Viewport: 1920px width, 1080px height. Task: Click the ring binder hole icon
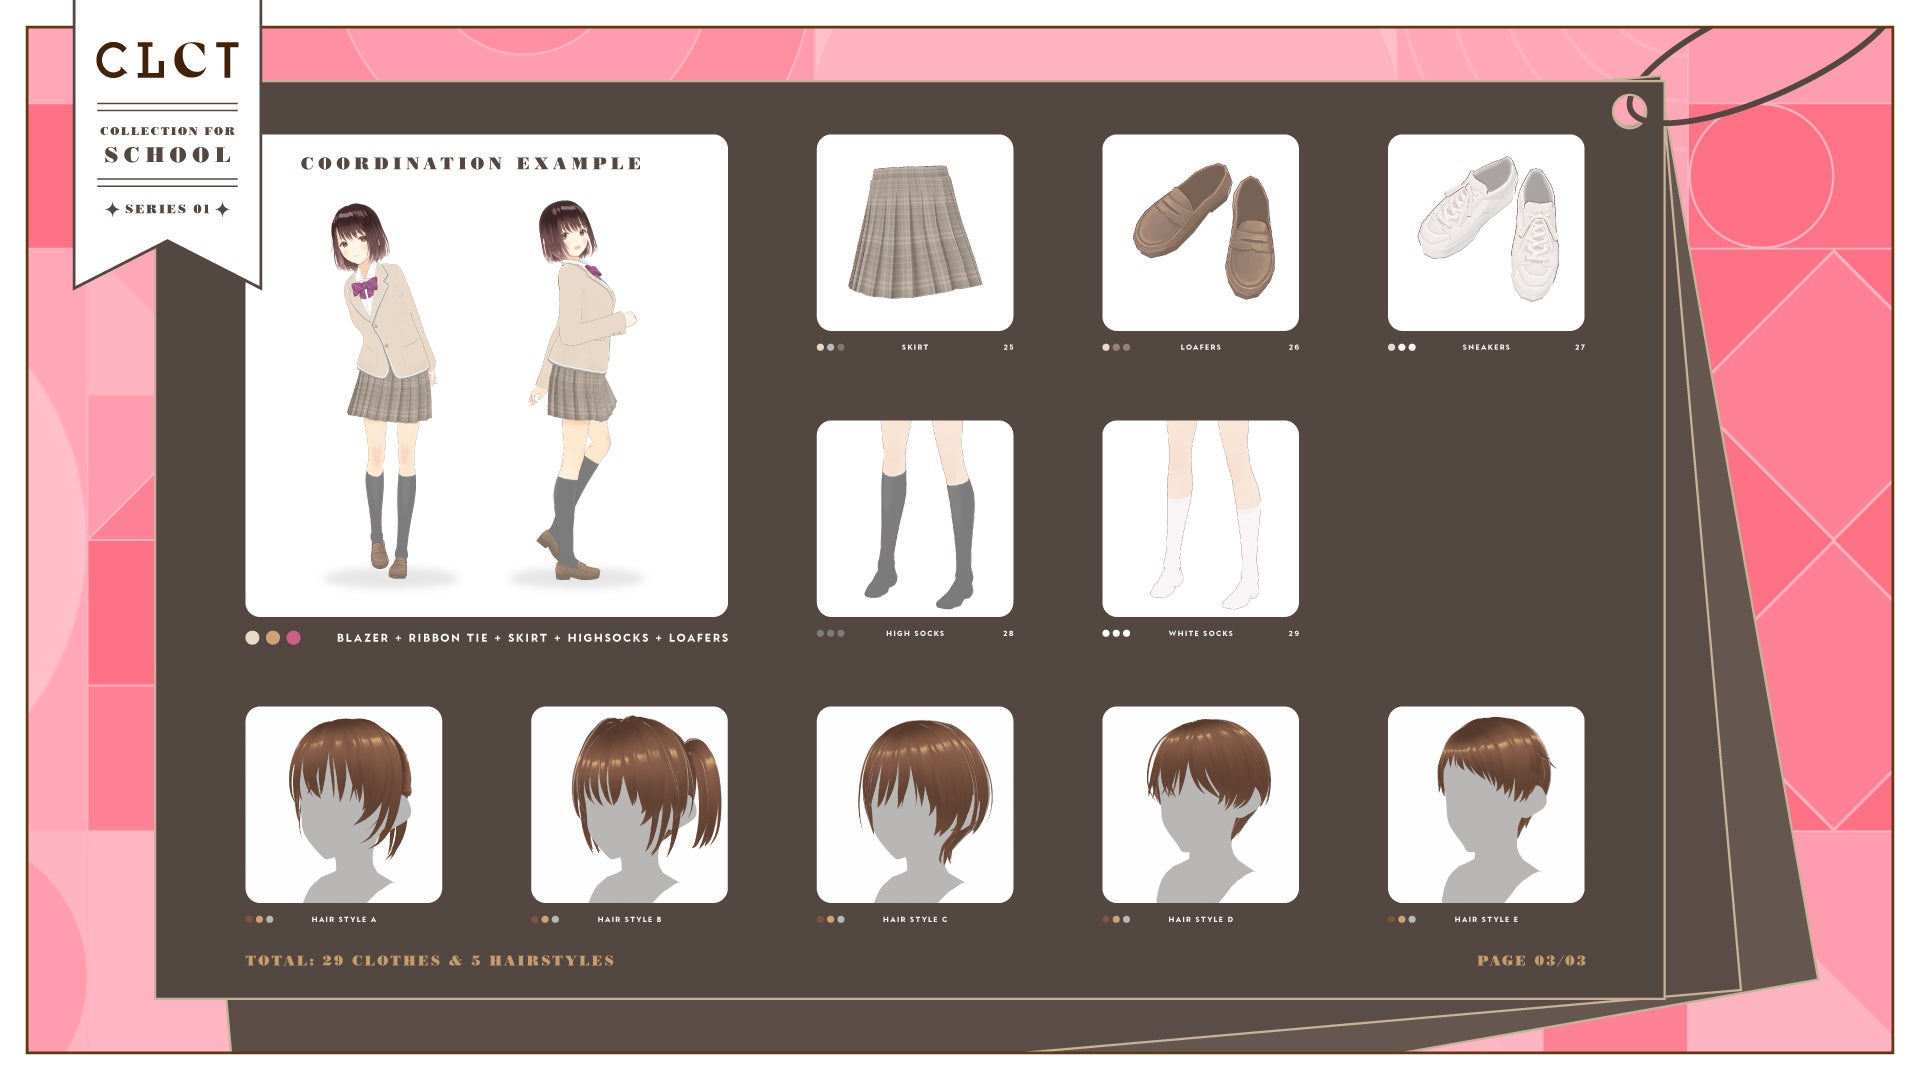coord(1629,110)
